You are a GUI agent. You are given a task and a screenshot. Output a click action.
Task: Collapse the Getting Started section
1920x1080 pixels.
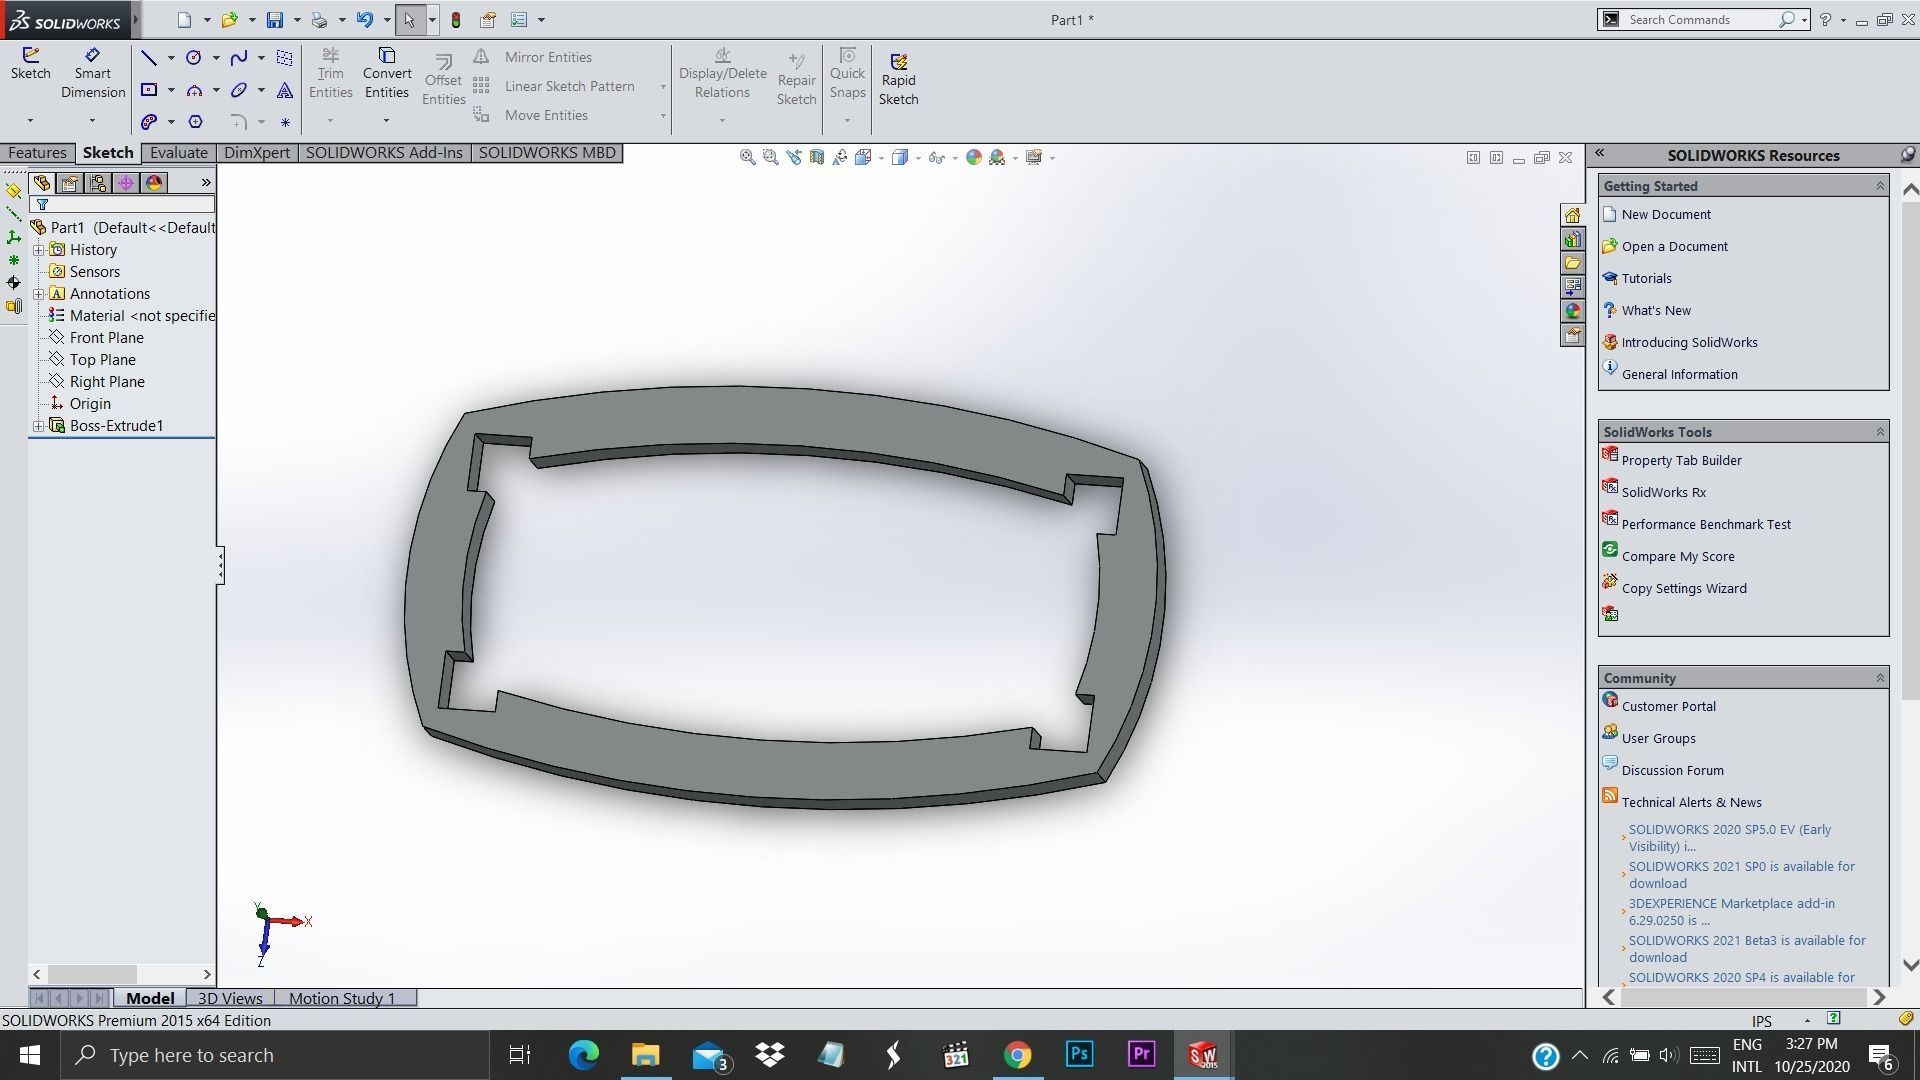[1879, 186]
